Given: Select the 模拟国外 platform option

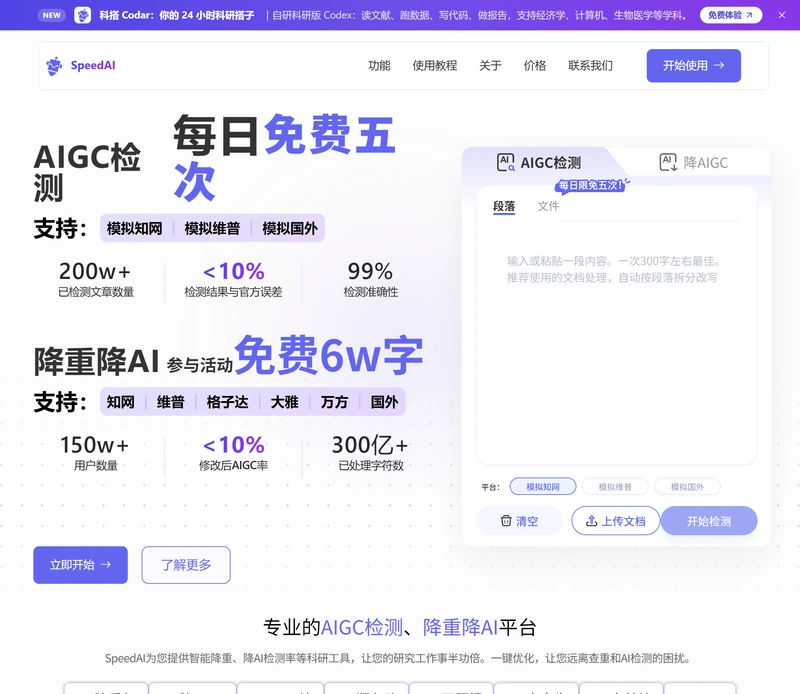Looking at the screenshot, I should 687,487.
